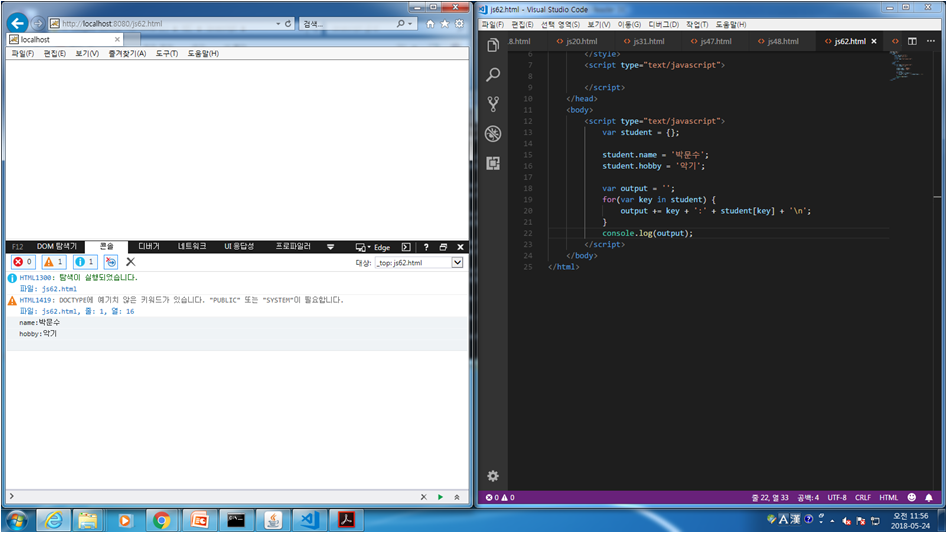Expand additional developer tools dropdown

coord(330,247)
